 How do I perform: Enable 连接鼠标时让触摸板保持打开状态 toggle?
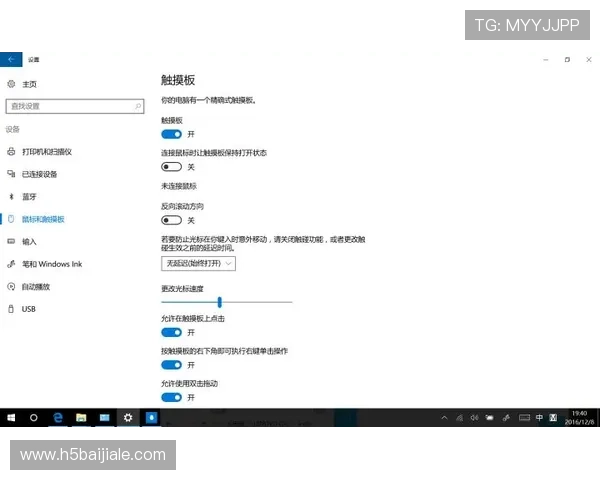(171, 167)
